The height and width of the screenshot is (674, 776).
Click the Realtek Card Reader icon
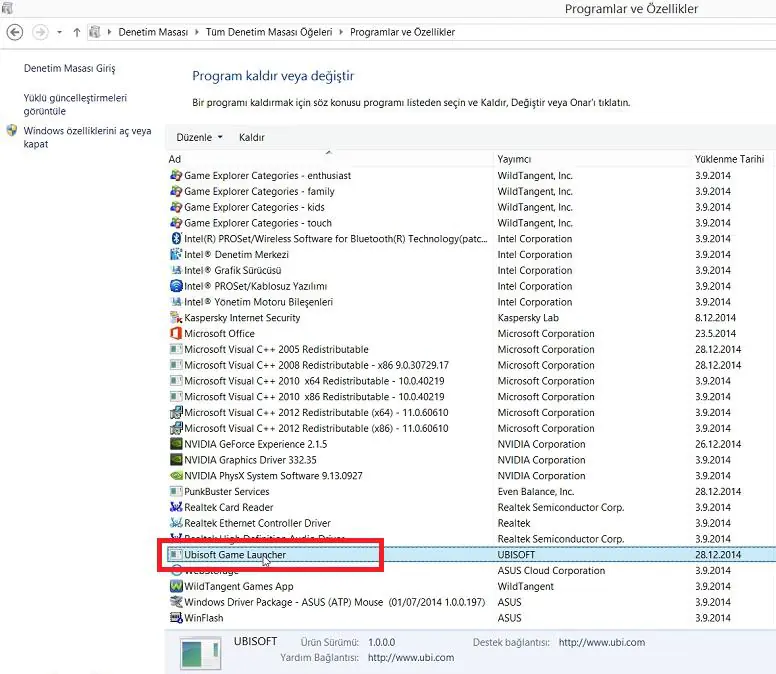pyautogui.click(x=176, y=507)
